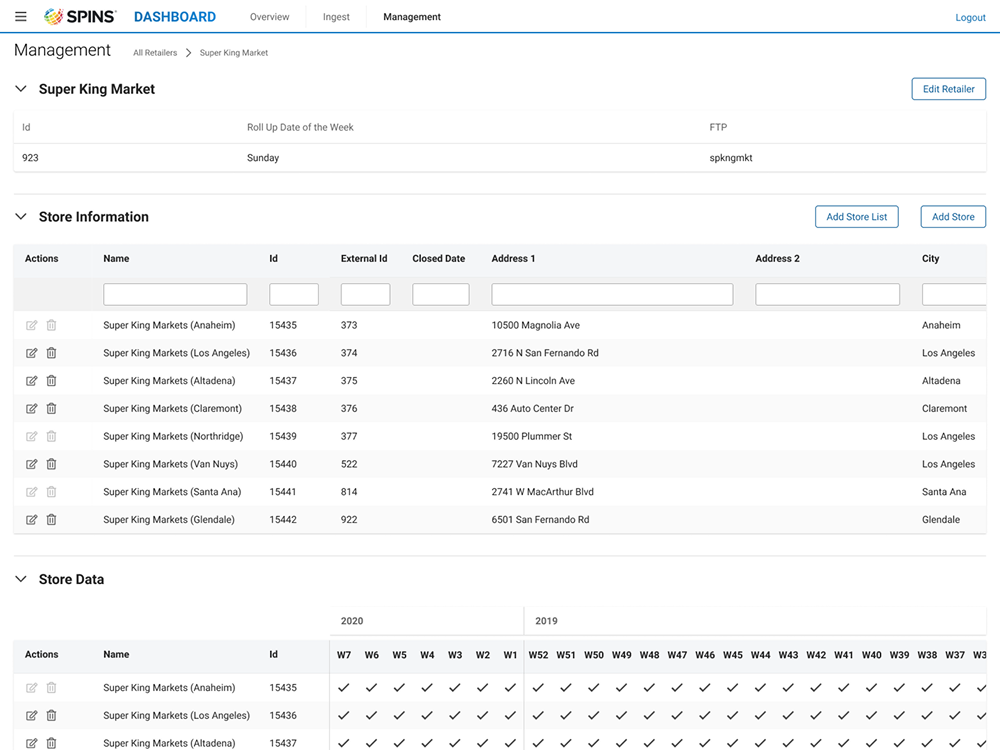
Task: Collapse the Super King Market section
Action: click(x=21, y=89)
